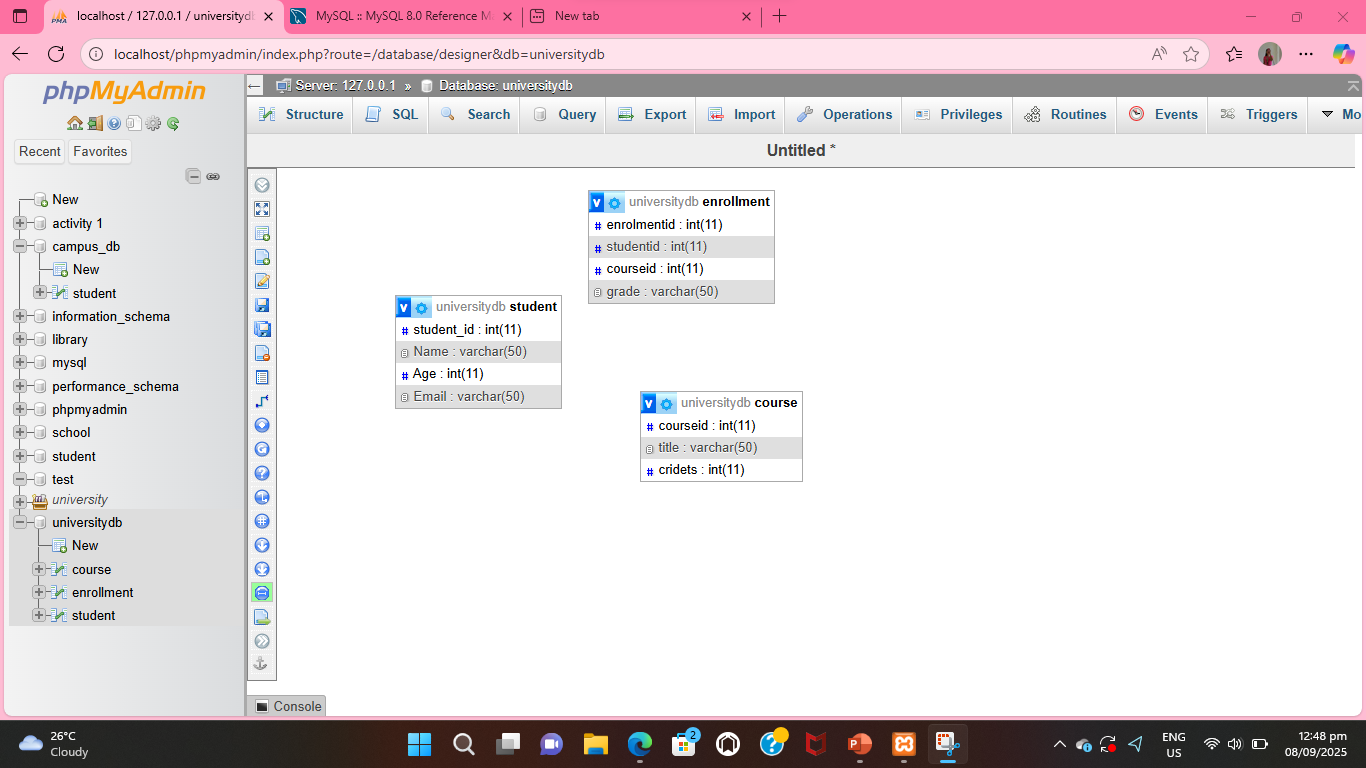1366x768 pixels.
Task: Collapse the universitydb database tree node
Action: [20, 523]
